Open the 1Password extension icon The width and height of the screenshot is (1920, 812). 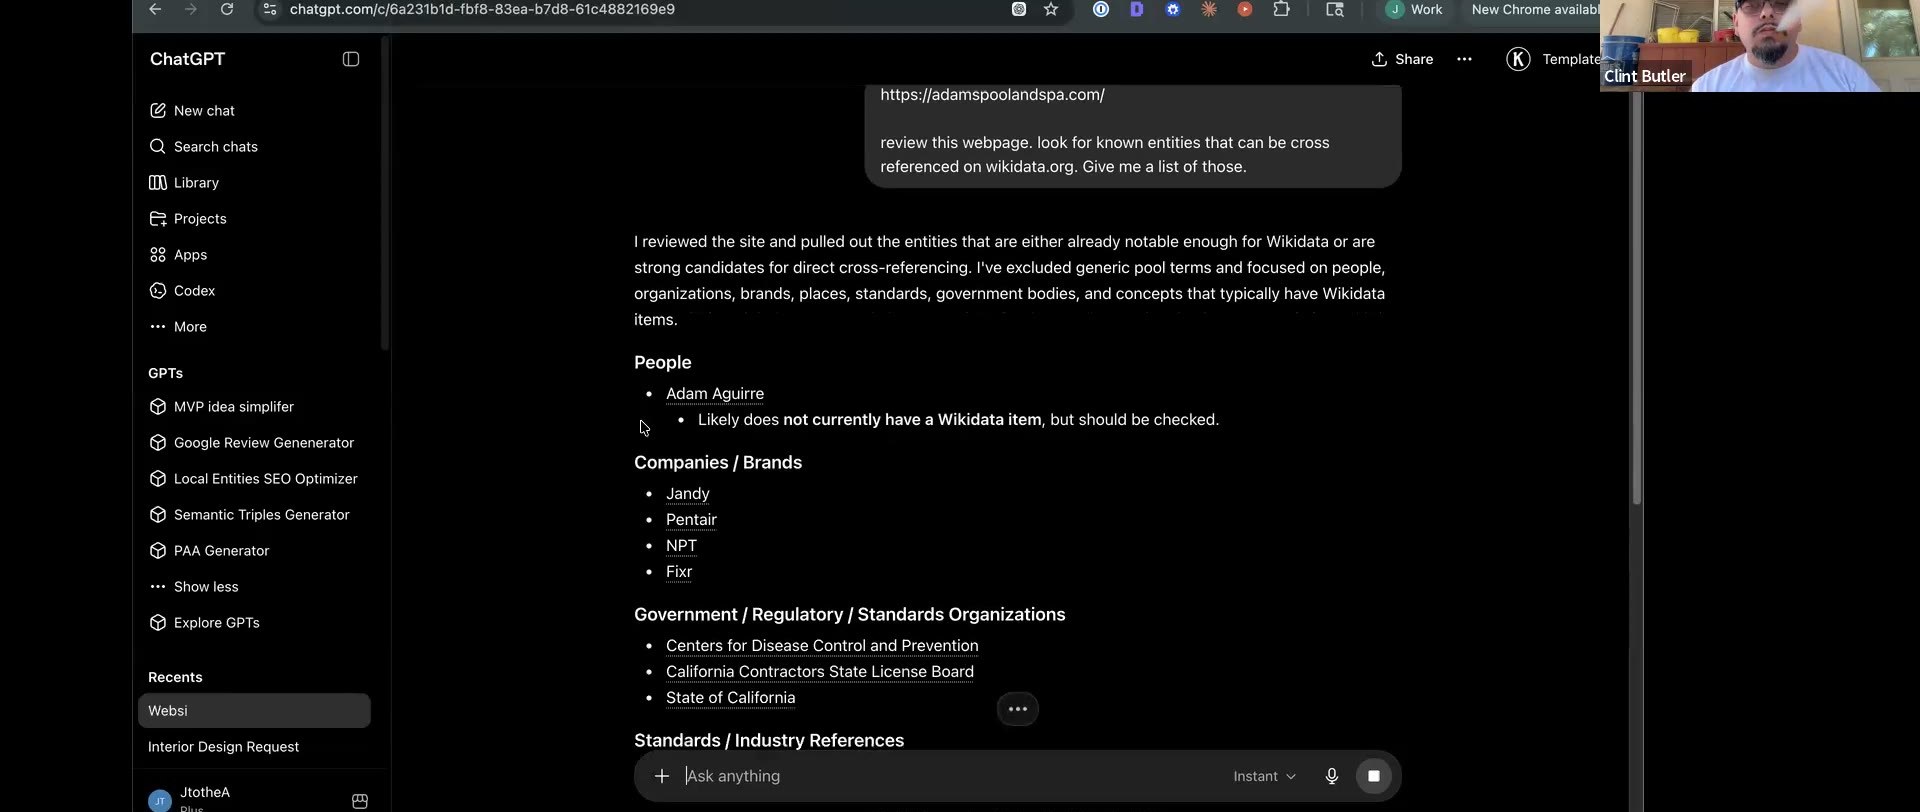tap(1101, 9)
